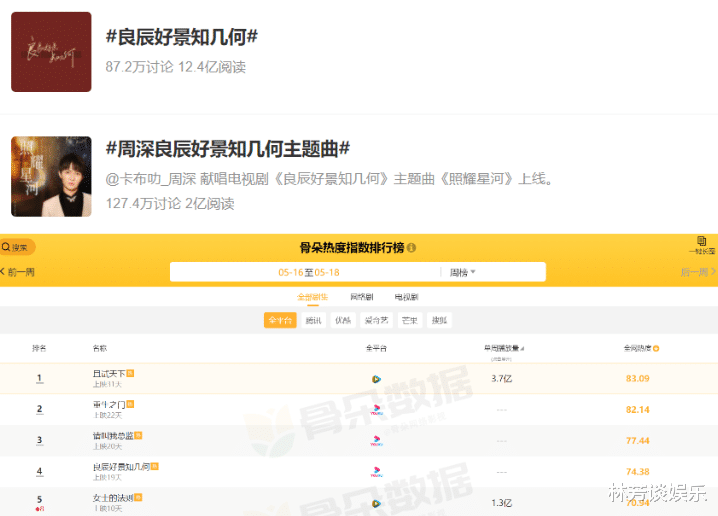Image resolution: width=718 pixels, height=516 pixels.
Task: Click 87.2万讨论 12.4亿阅读 stats line
Action: tap(175, 67)
